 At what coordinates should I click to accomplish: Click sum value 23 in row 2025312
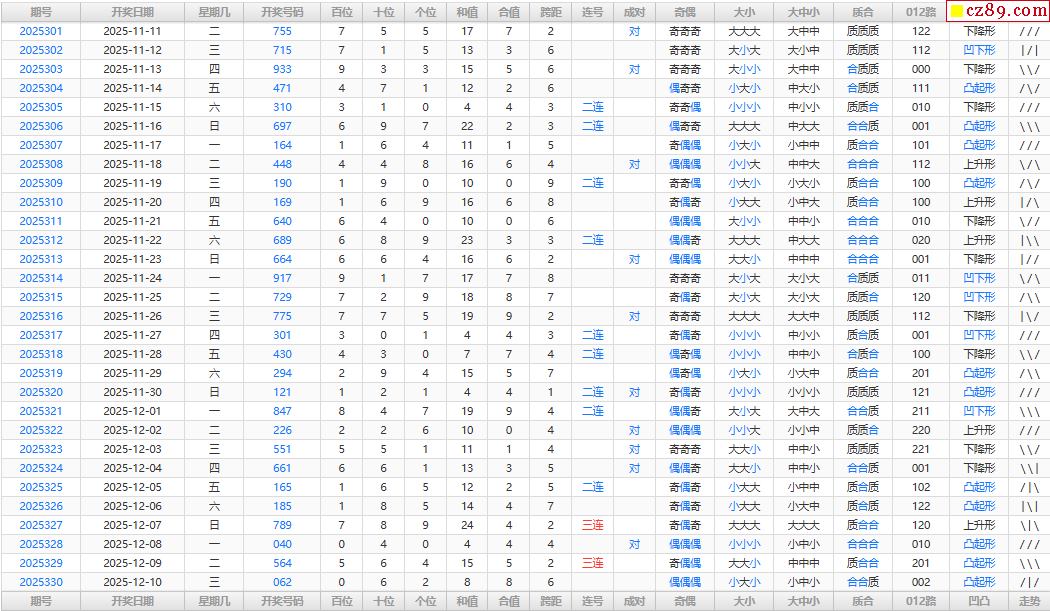(x=467, y=240)
